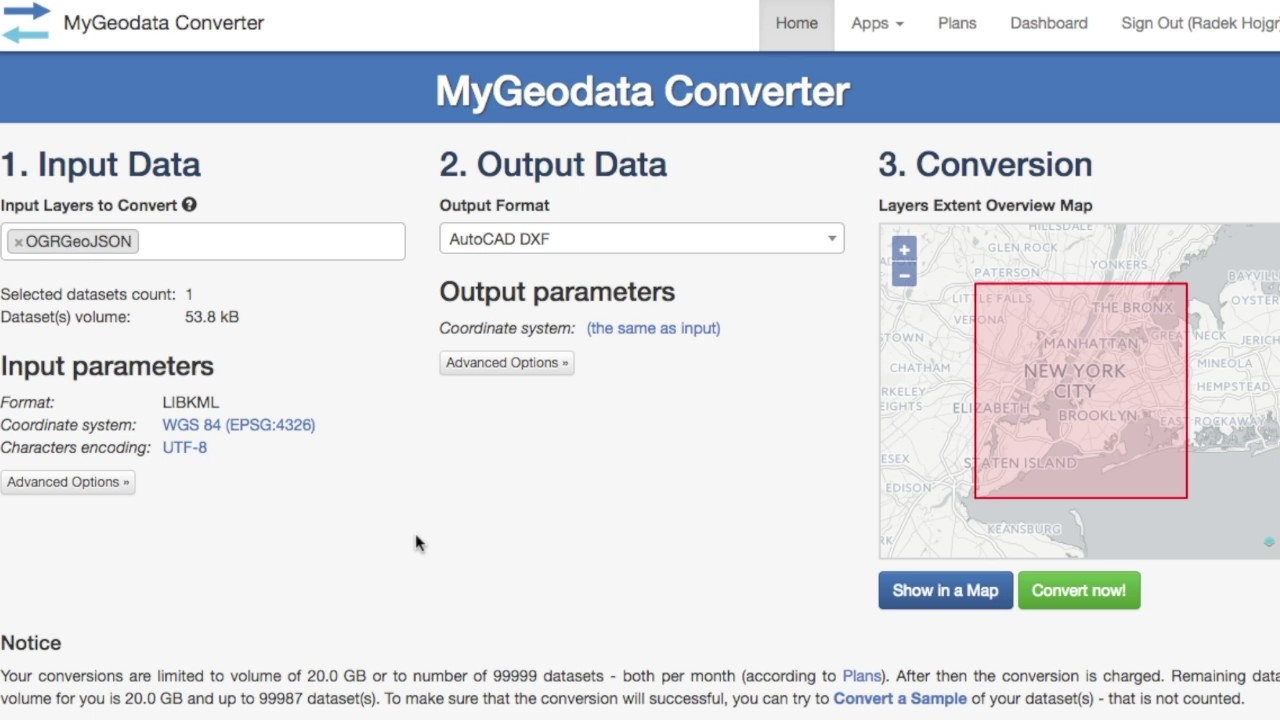Change the UTF-8 character encoding
The width and height of the screenshot is (1280, 720).
click(x=185, y=447)
